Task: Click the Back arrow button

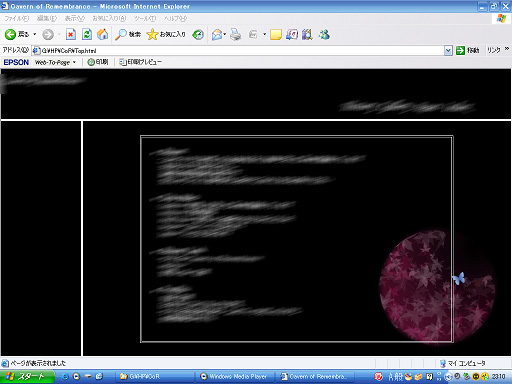Action: [x=16, y=34]
